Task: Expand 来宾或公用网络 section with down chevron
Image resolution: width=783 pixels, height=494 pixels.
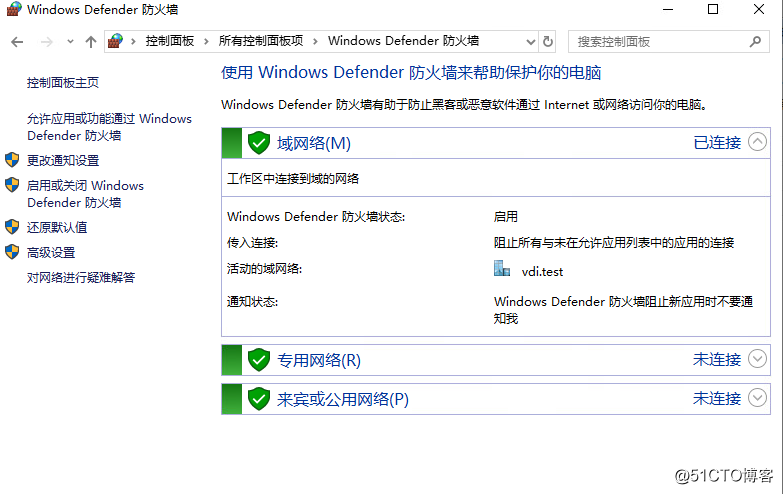Action: tap(757, 398)
